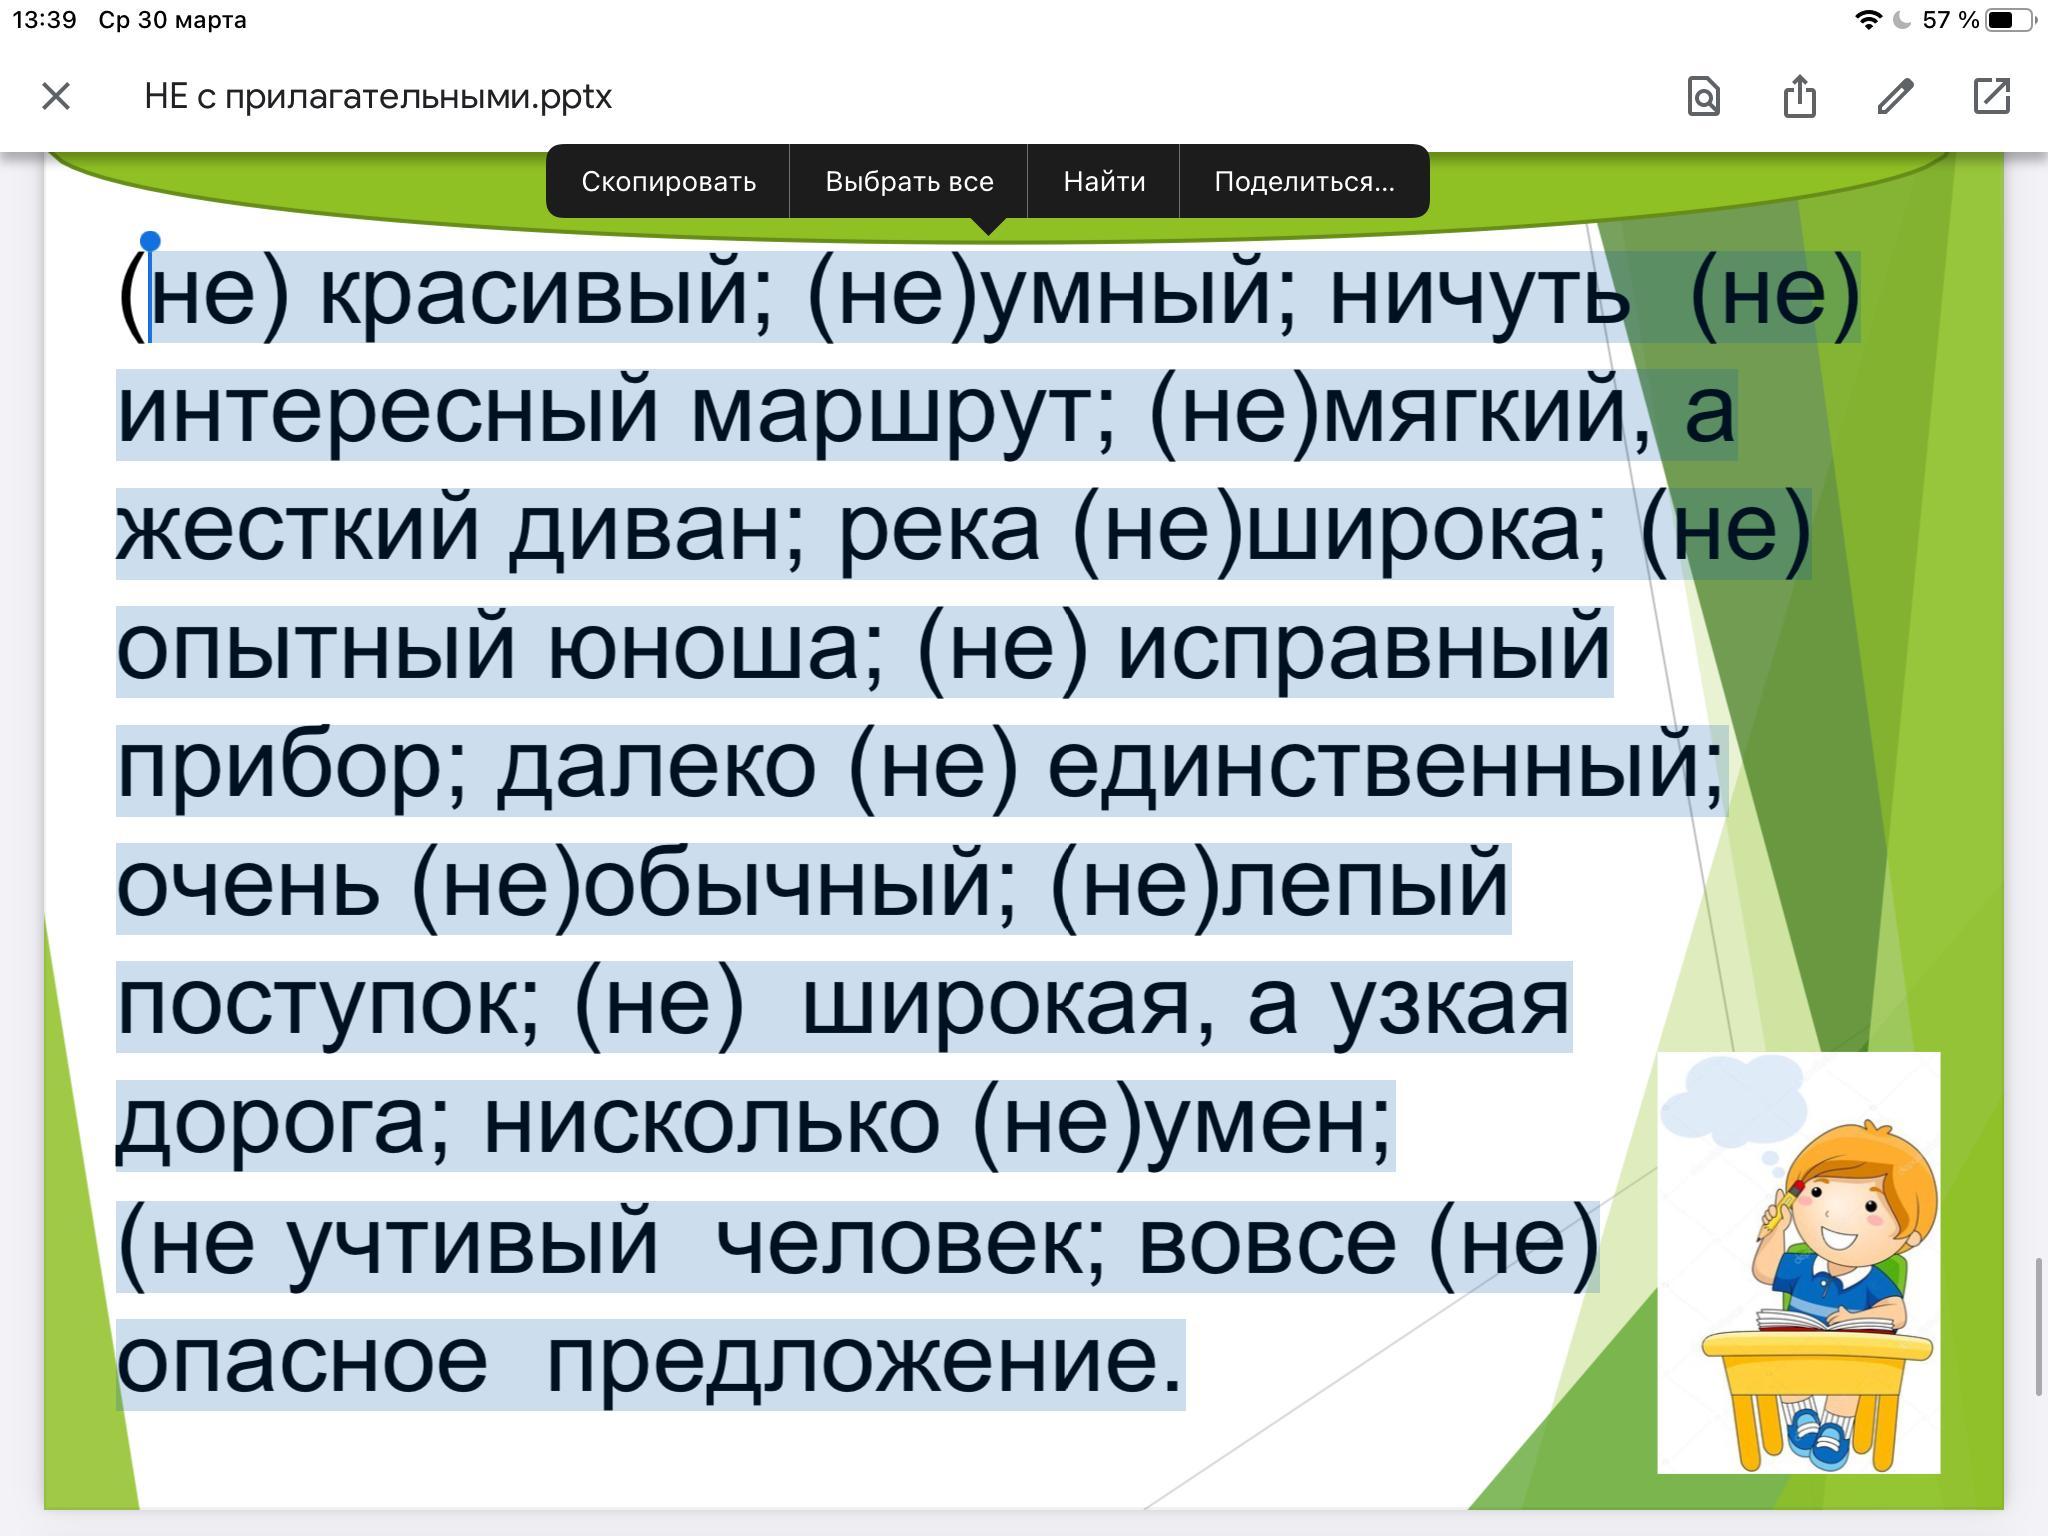The height and width of the screenshot is (1536, 2048).
Task: Tap the Do Not Disturb moon icon
Action: tap(1902, 20)
